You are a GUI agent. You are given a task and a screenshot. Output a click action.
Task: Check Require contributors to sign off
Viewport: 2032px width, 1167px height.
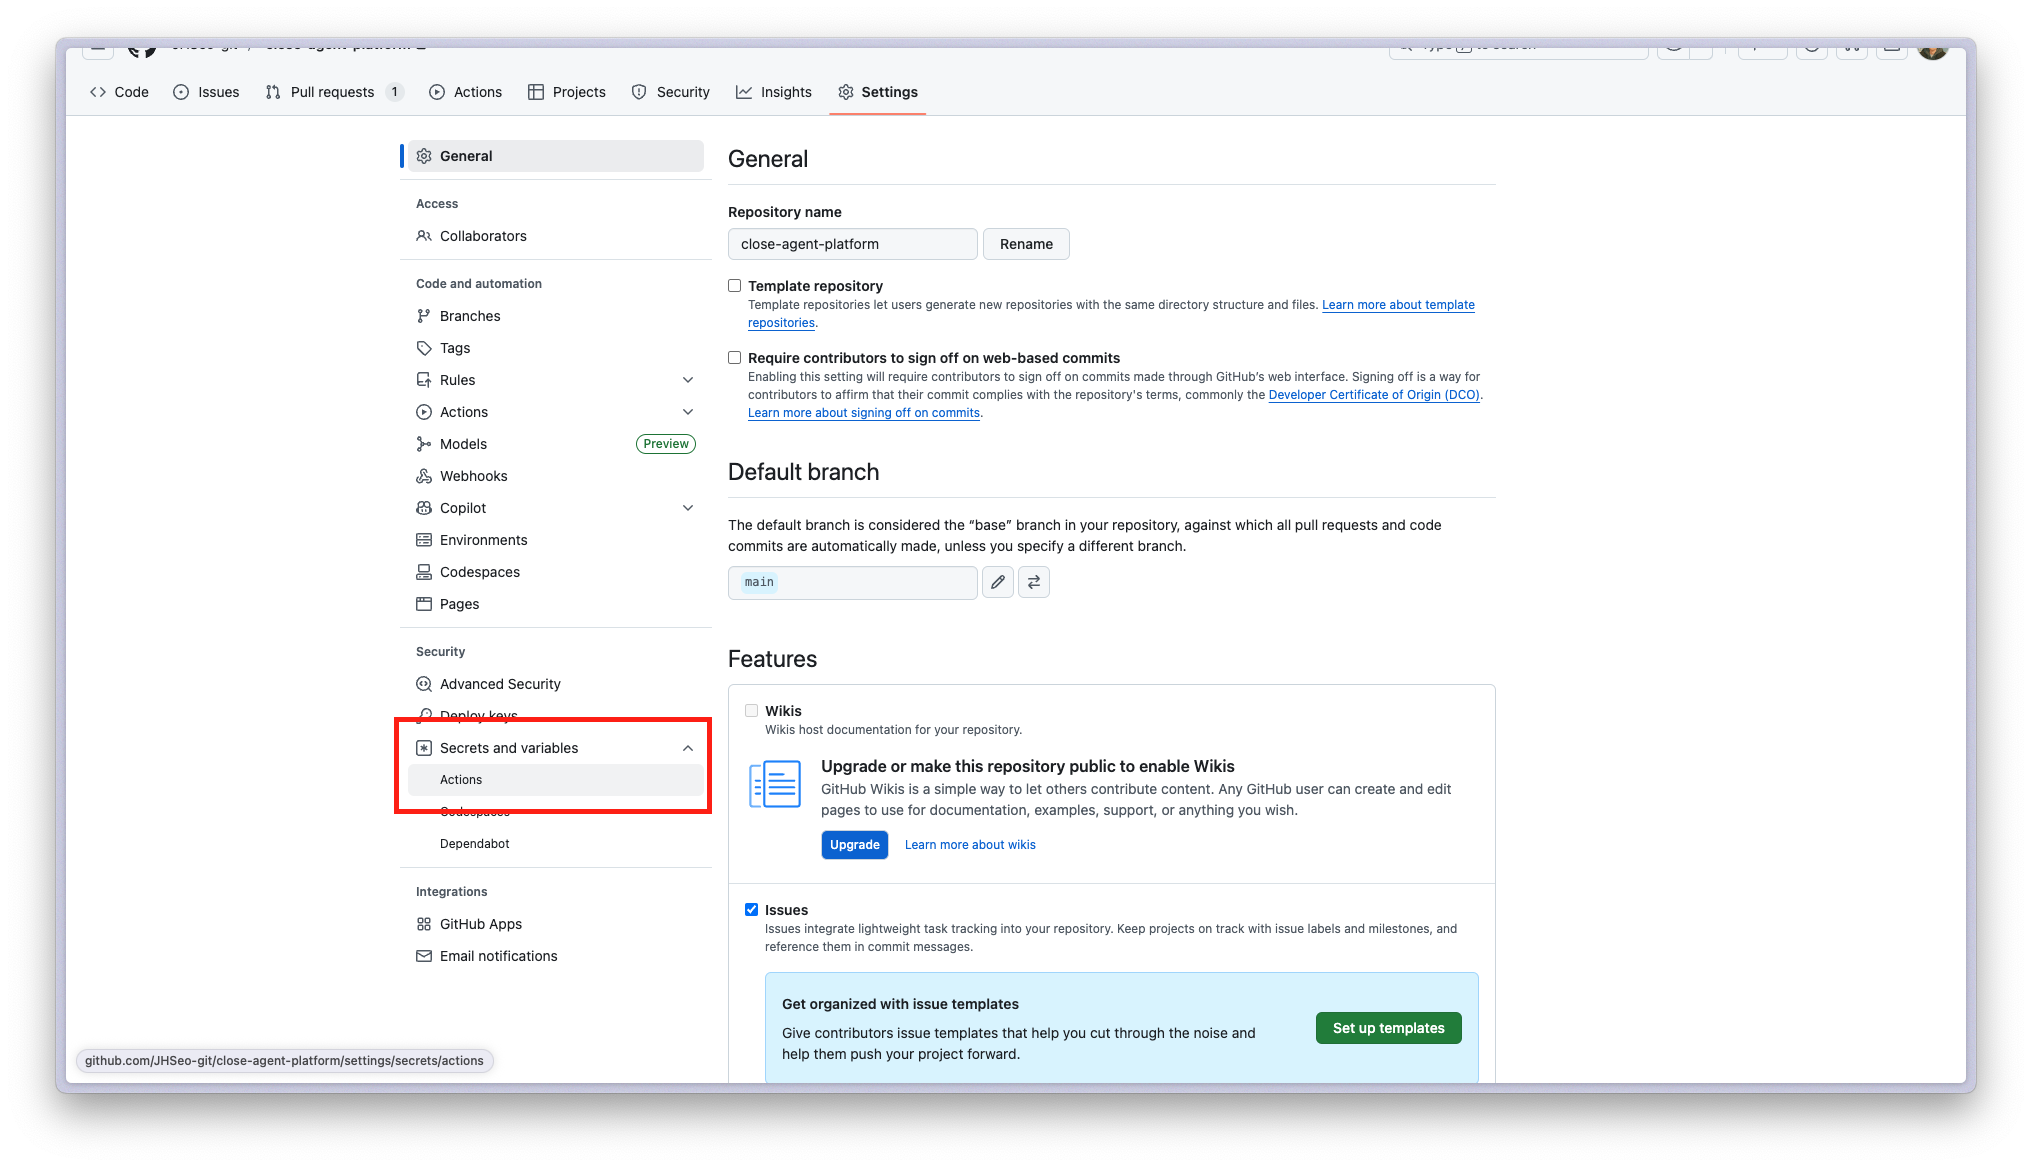coord(735,358)
